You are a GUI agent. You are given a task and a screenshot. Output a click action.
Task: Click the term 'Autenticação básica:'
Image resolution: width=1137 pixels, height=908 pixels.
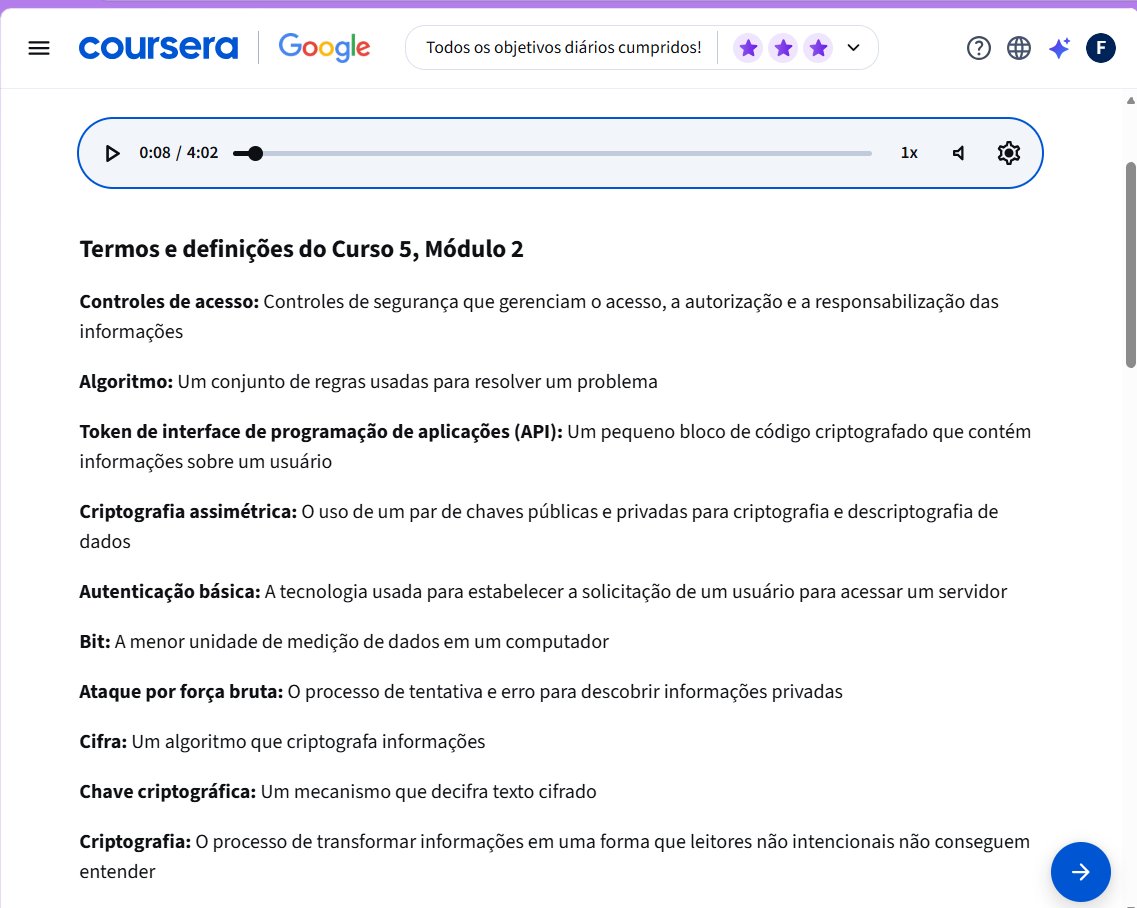pyautogui.click(x=170, y=592)
